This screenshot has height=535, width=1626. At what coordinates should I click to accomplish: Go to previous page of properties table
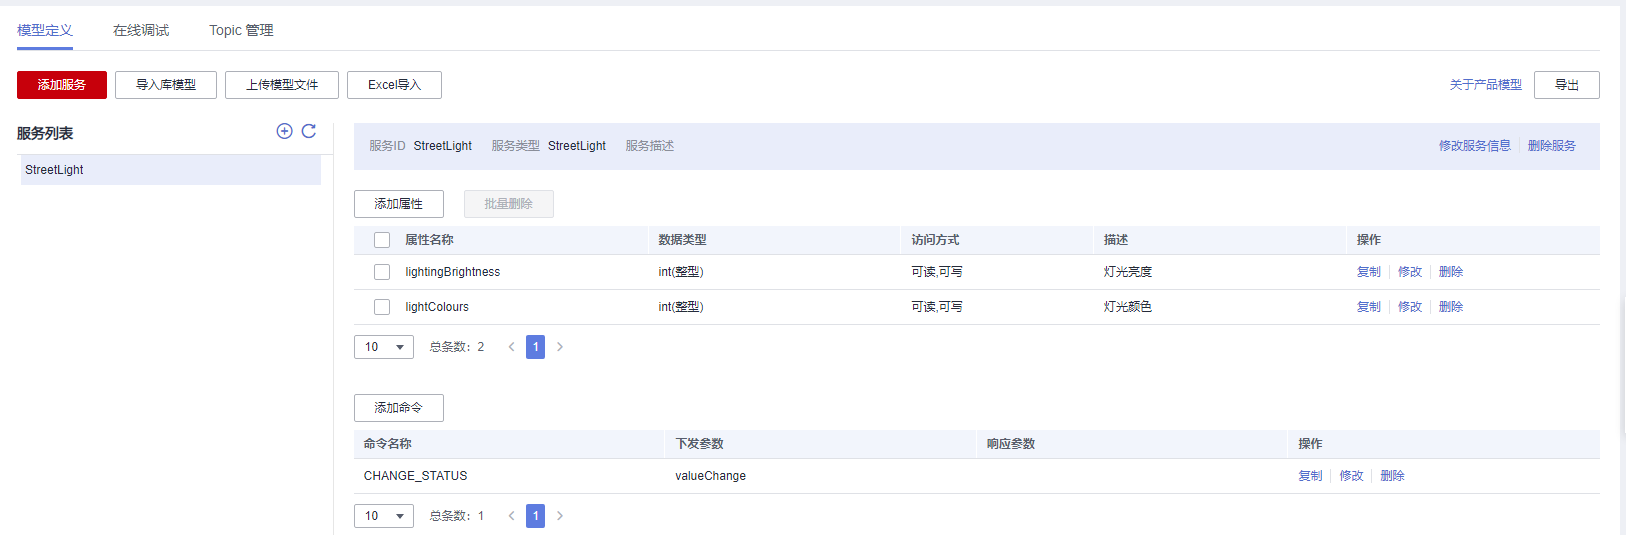pos(511,347)
